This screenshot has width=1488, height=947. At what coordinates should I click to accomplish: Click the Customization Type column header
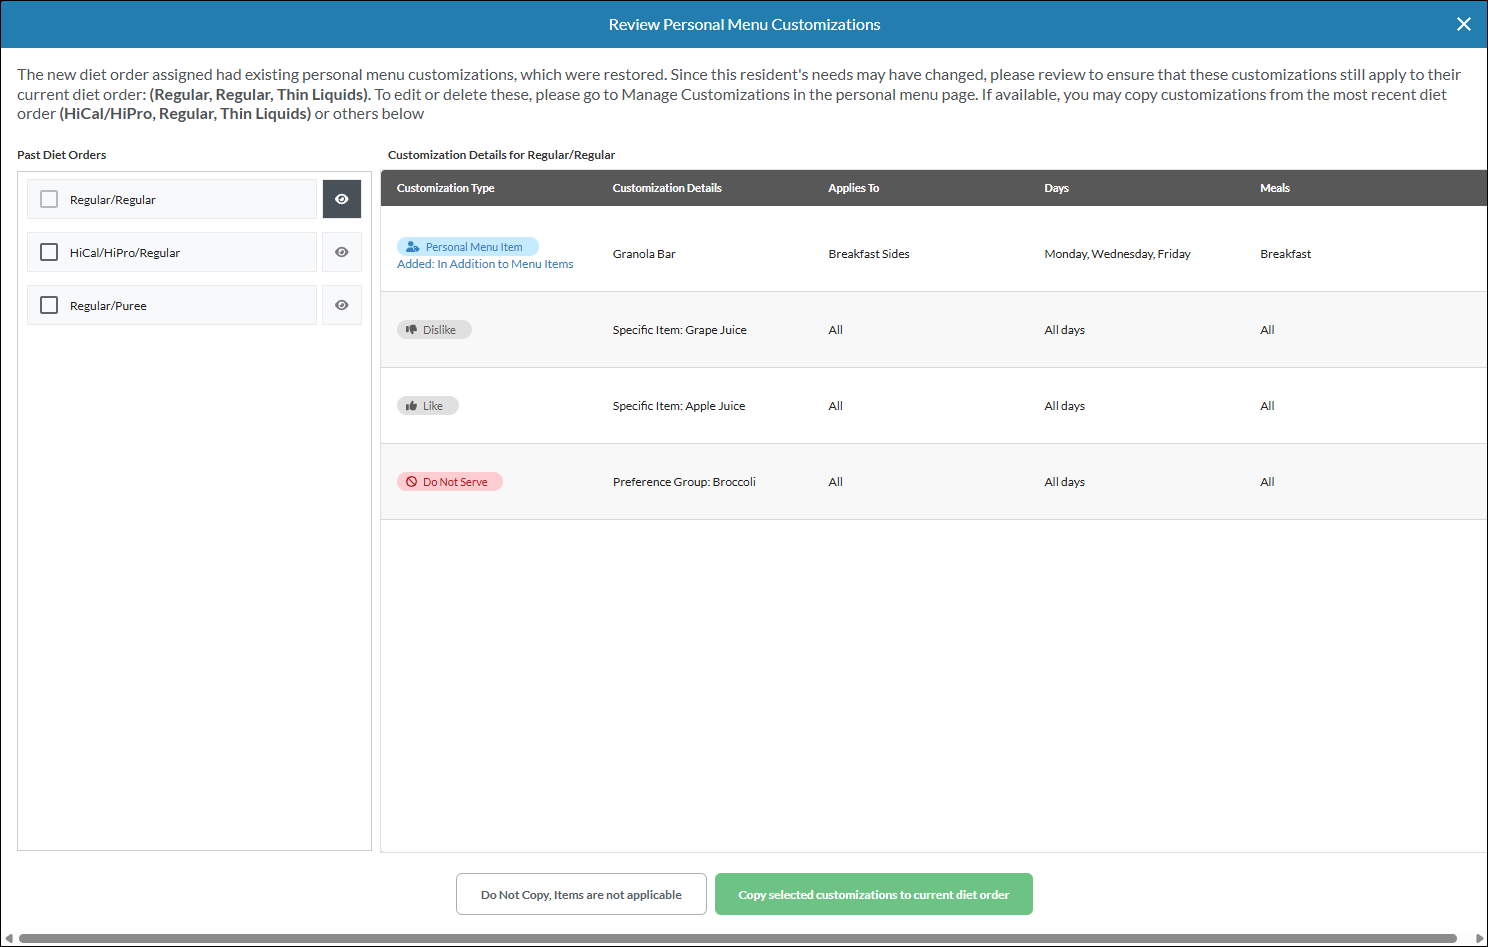[446, 188]
